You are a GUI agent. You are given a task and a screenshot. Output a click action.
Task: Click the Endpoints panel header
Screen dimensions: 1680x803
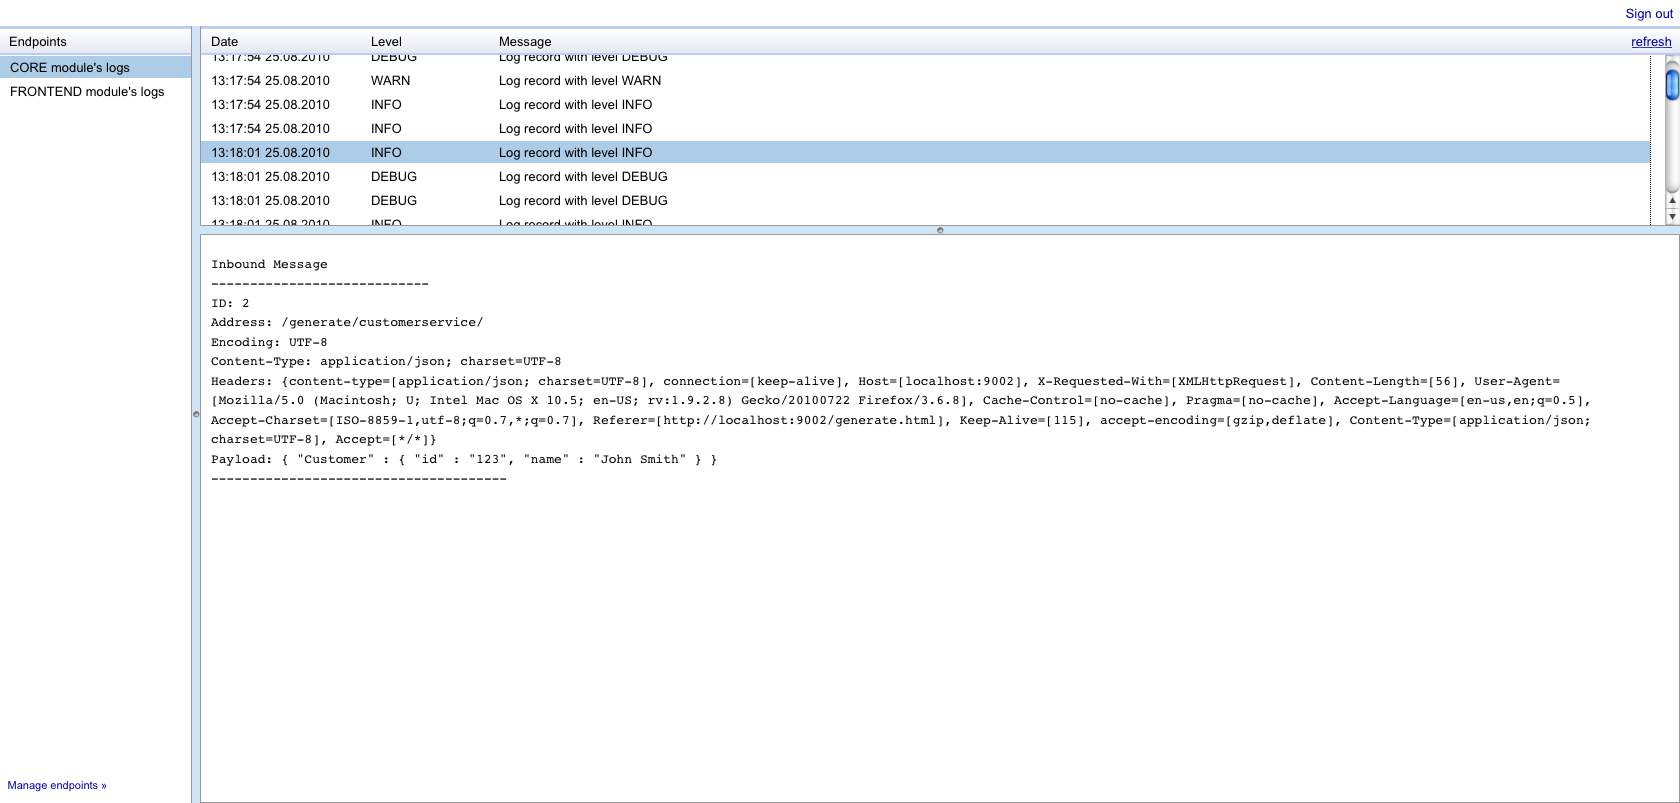click(x=38, y=42)
